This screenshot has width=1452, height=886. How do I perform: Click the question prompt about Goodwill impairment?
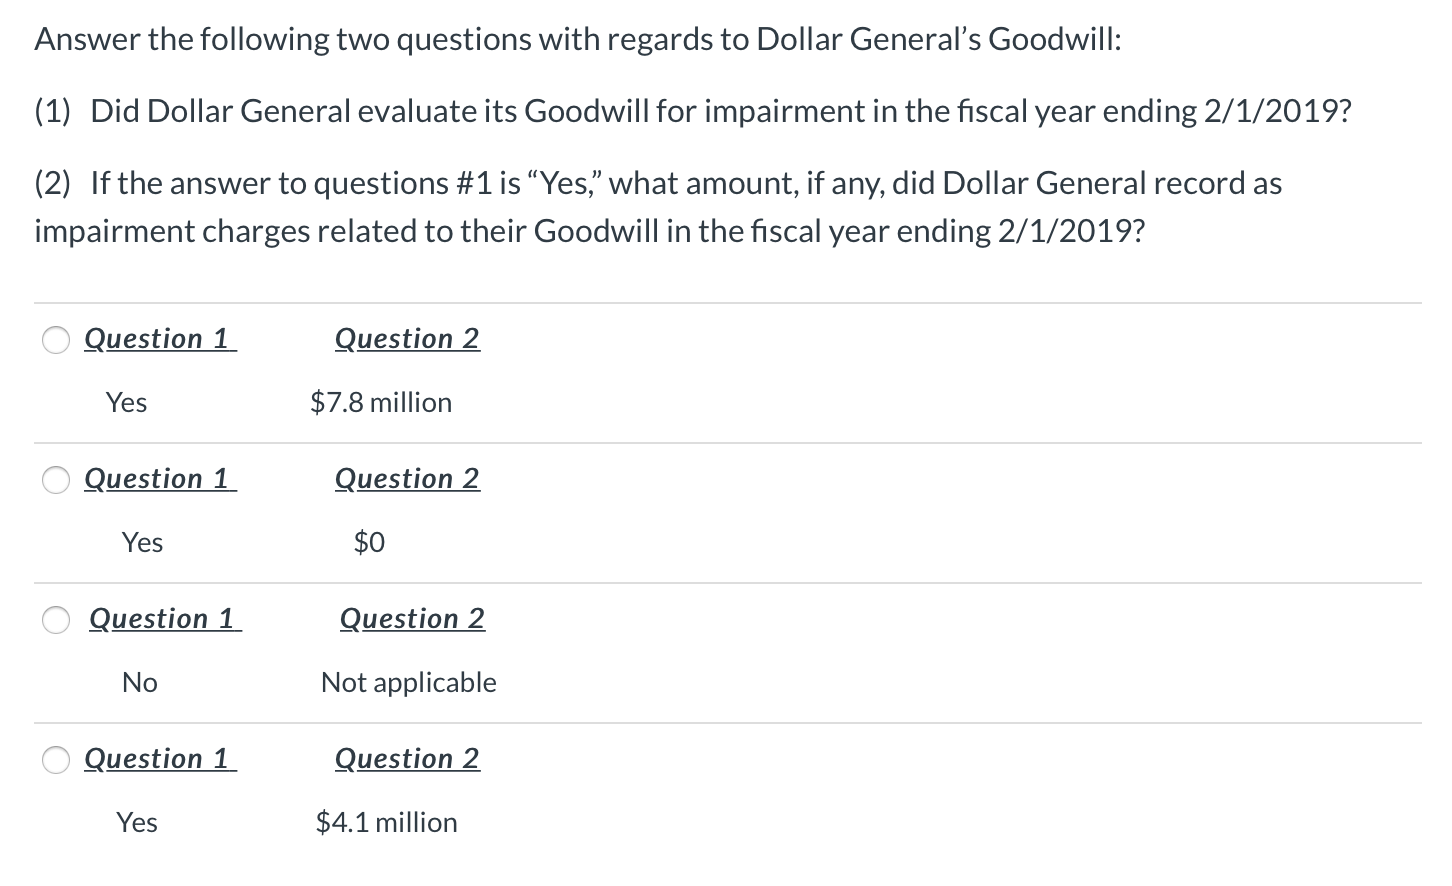692,111
